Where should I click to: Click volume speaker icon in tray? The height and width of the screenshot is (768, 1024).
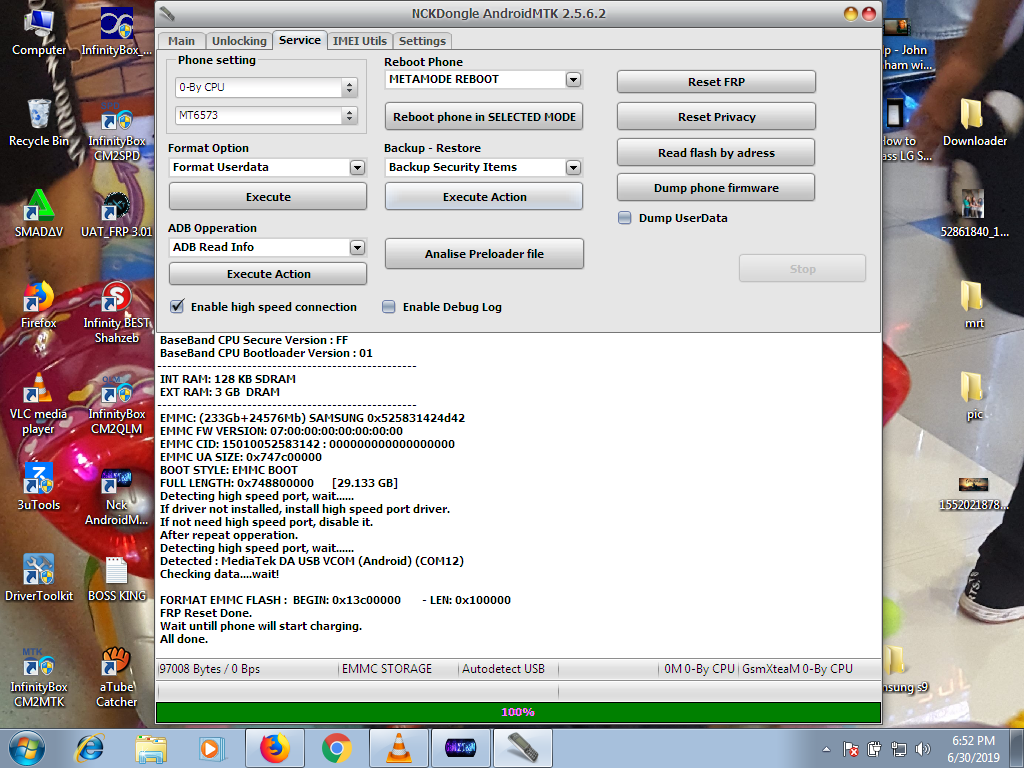922,749
